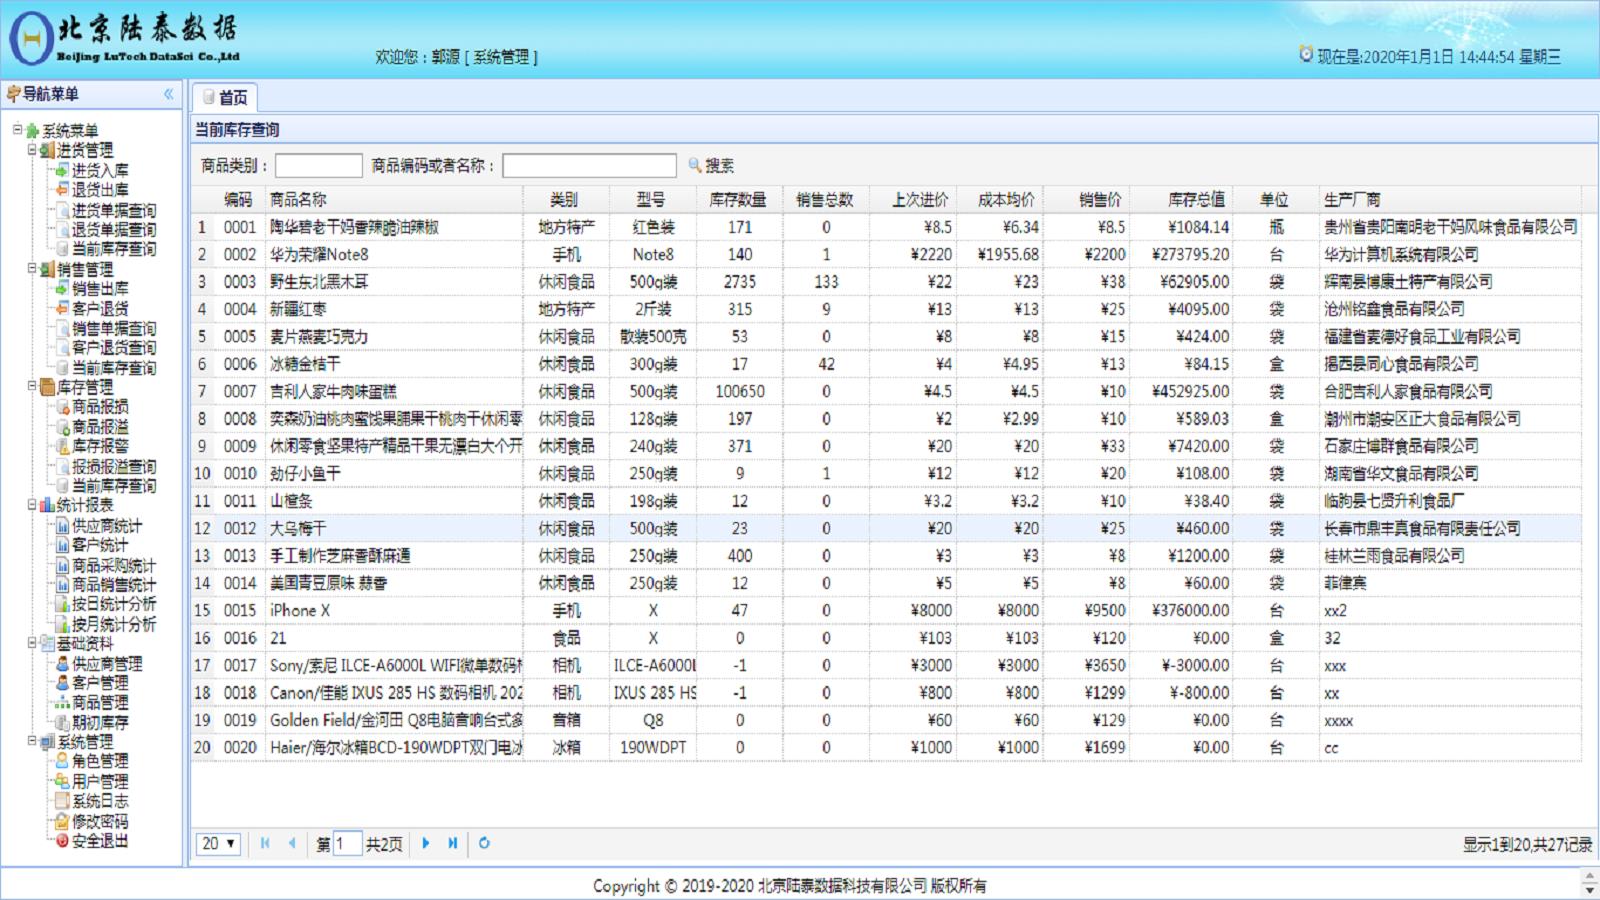Screen dimensions: 1600x900
Task: Open 供应商统计 report
Action: 107,526
